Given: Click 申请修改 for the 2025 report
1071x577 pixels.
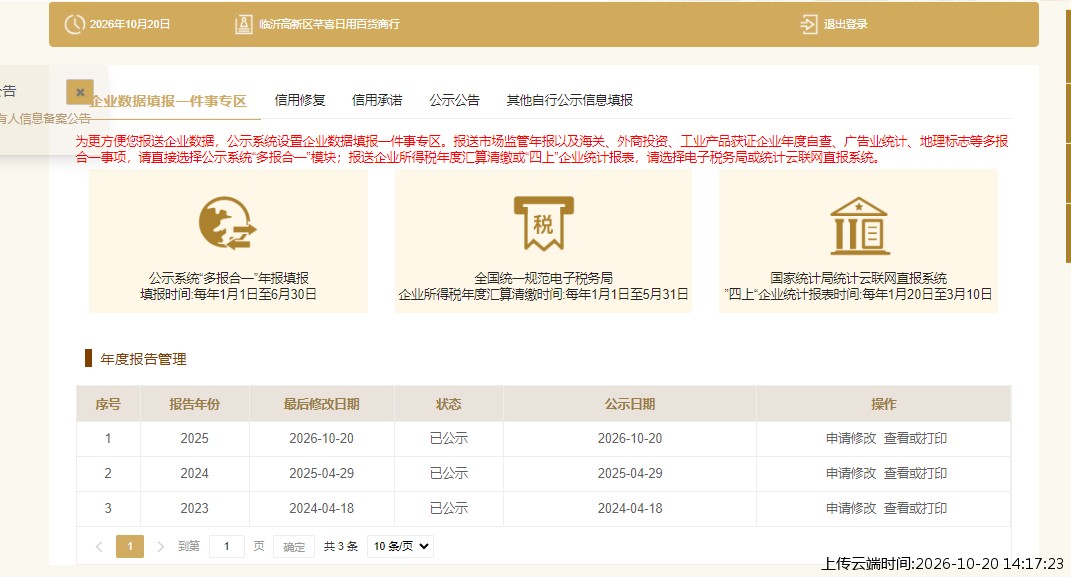Looking at the screenshot, I should point(850,438).
